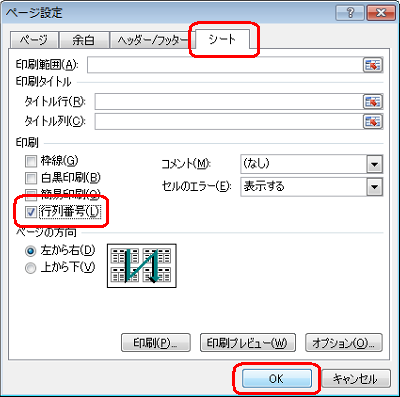400x397 pixels.
Task: Click range selector icon for 印刷範囲
Action: pos(372,65)
